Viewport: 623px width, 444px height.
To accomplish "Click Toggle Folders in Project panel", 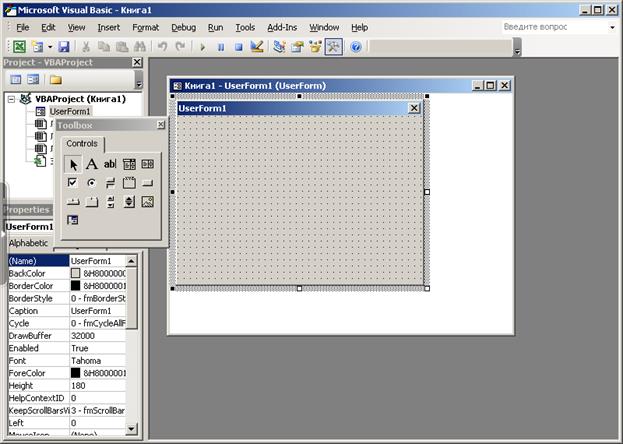I will 56,79.
